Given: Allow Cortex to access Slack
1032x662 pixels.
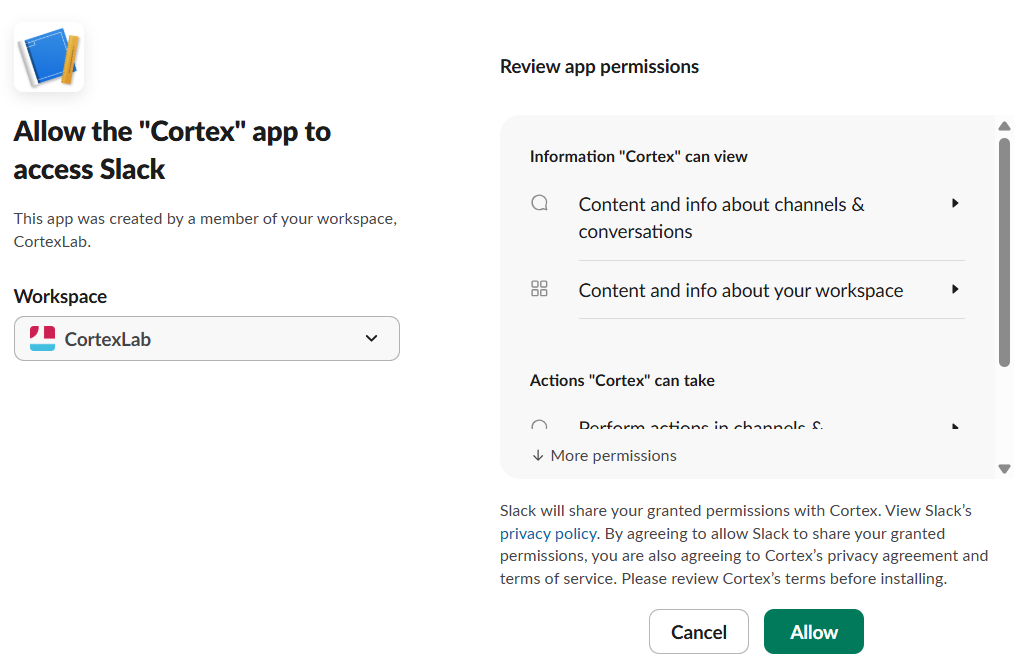Looking at the screenshot, I should pyautogui.click(x=814, y=632).
